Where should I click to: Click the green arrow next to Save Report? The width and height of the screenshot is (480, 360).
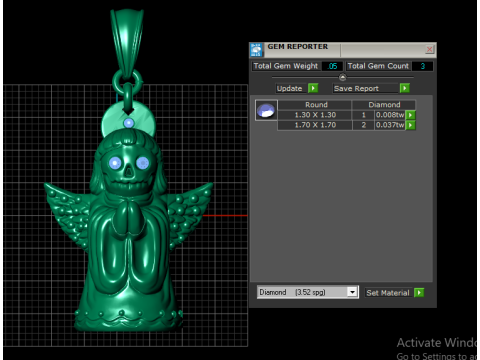click(405, 88)
